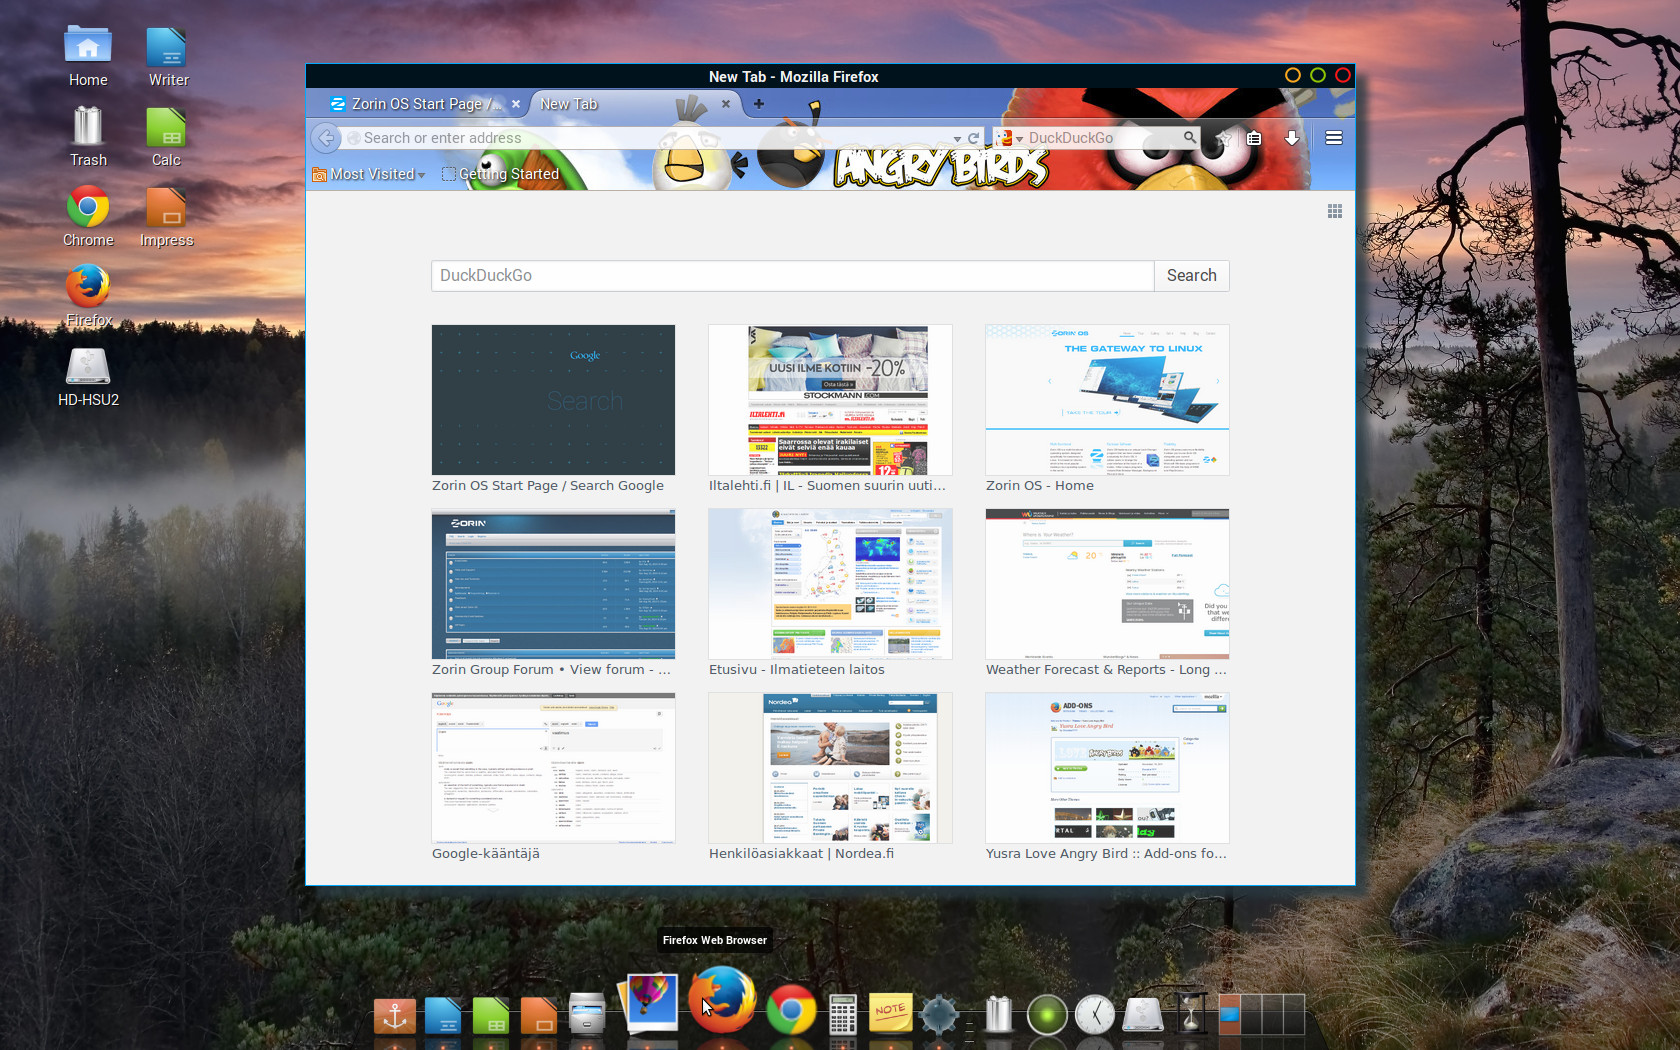Viewport: 1680px width, 1050px height.
Task: Open a new tab with plus icon
Action: pos(759,104)
